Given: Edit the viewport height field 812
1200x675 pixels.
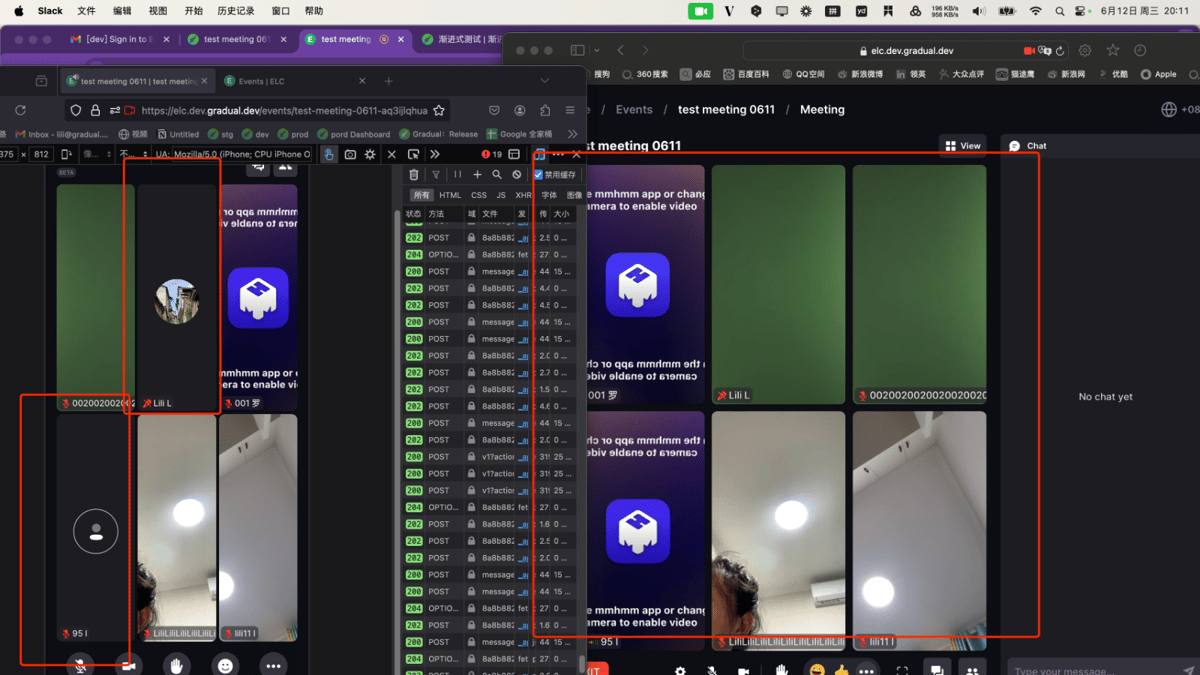Looking at the screenshot, I should click(41, 155).
